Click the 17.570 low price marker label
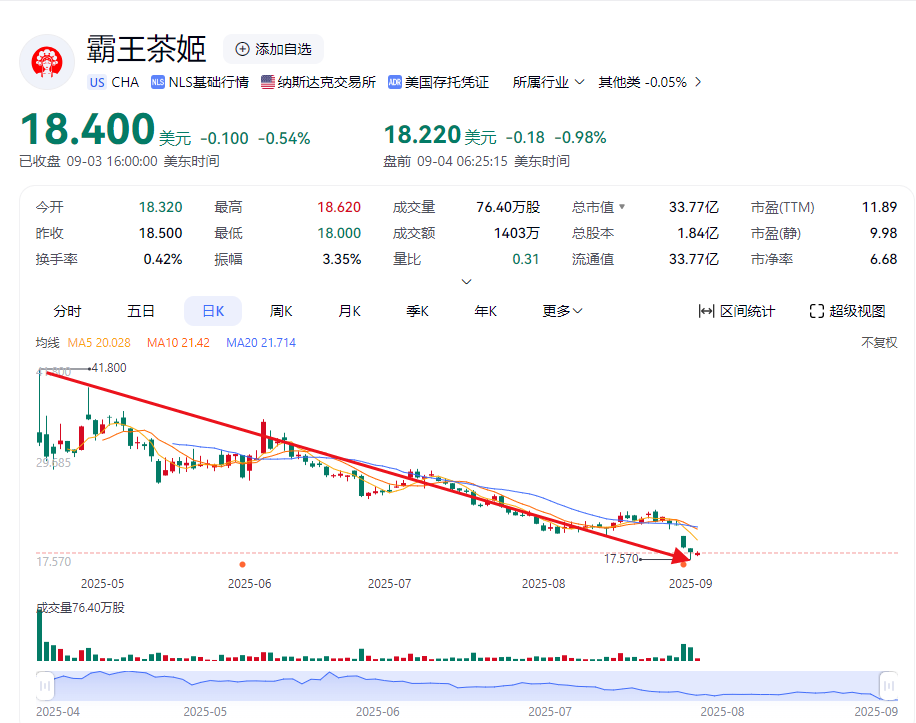Image resolution: width=916 pixels, height=723 pixels. [x=621, y=559]
